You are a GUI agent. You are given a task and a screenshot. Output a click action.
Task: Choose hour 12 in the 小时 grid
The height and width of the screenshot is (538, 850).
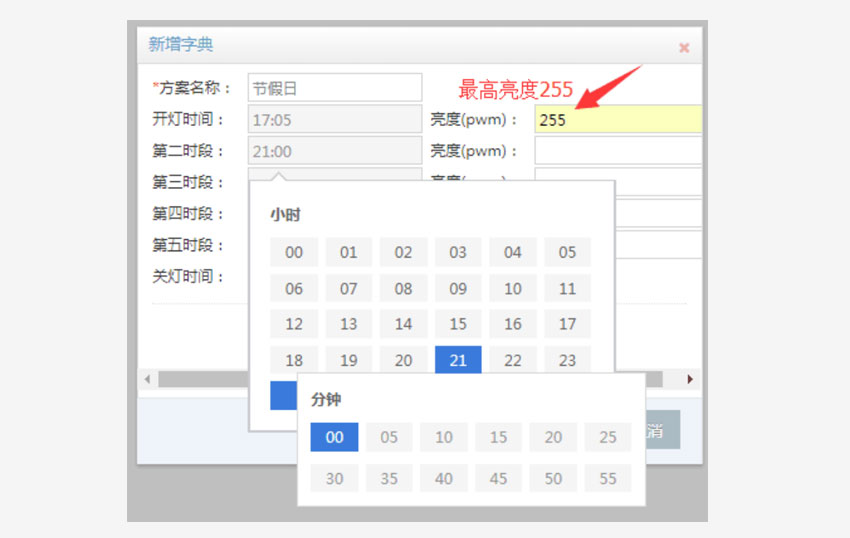(294, 324)
